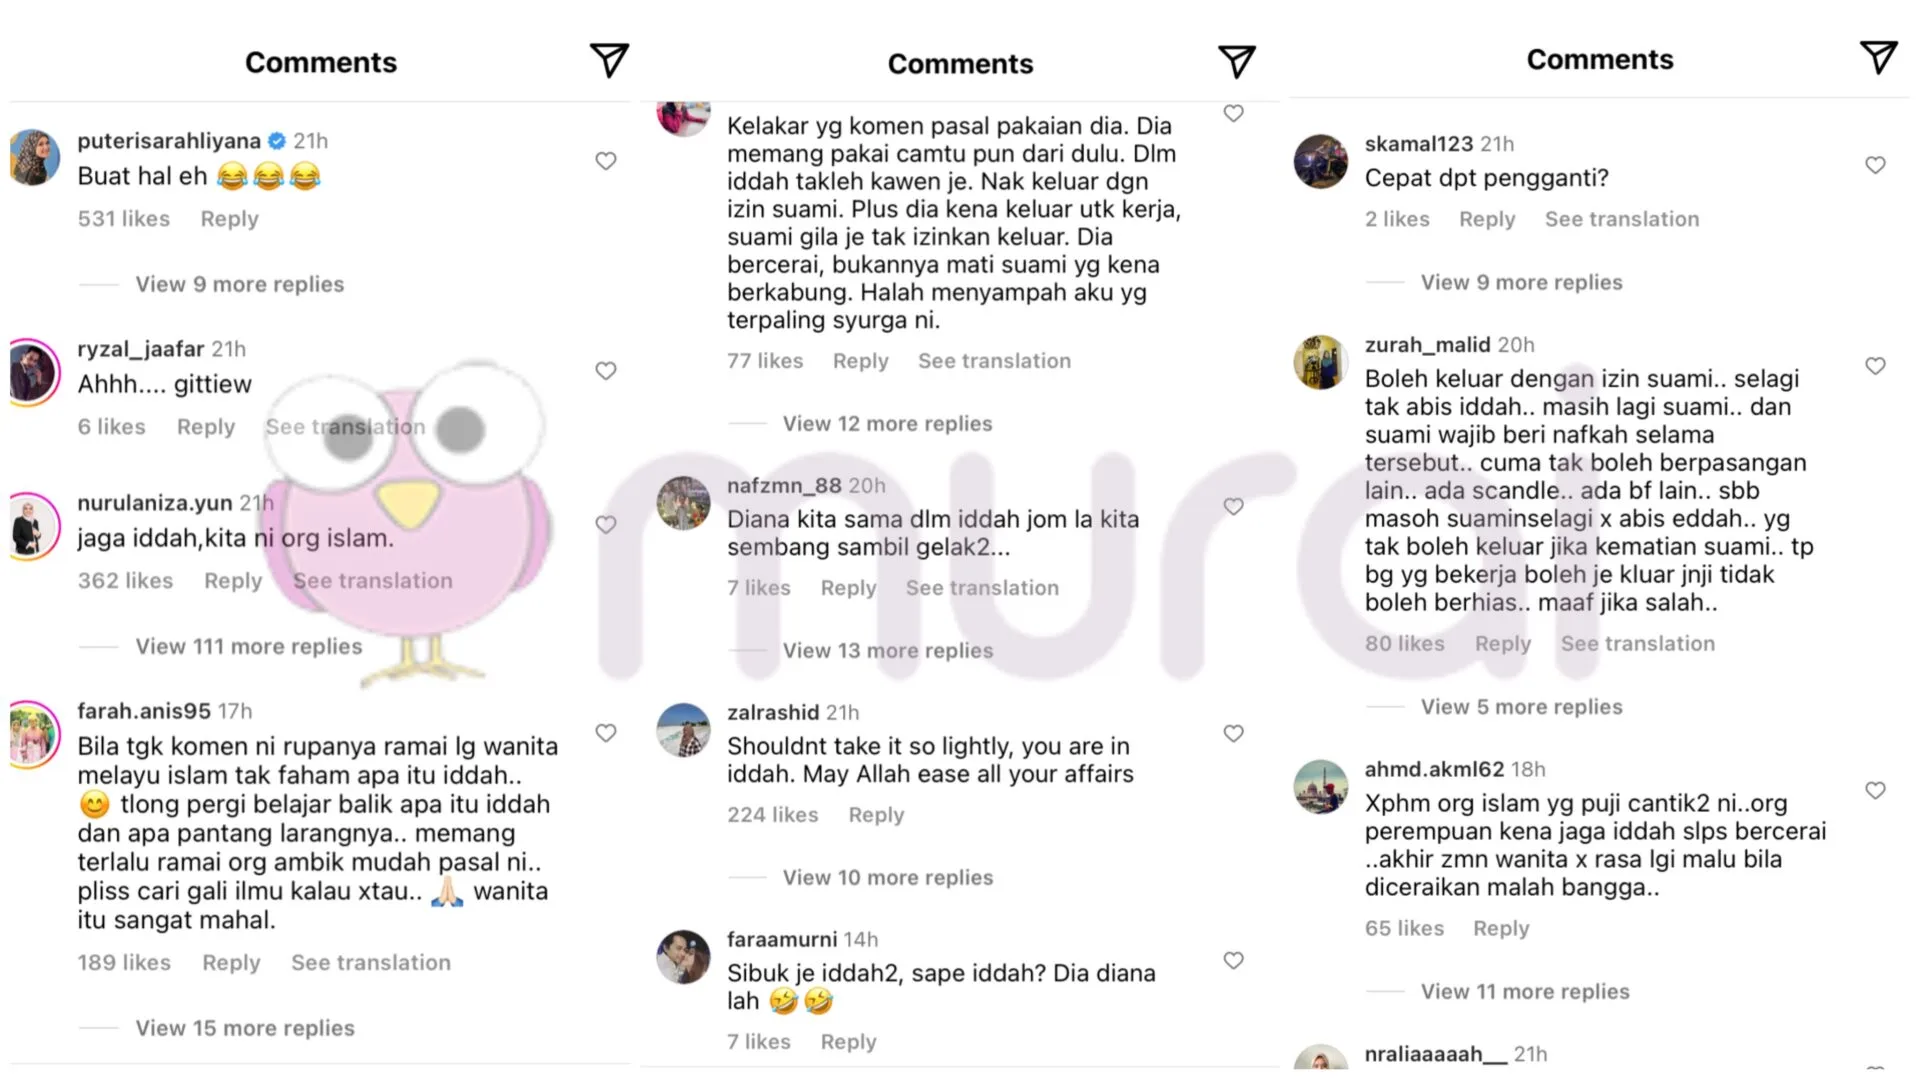1920x1080 pixels.
Task: Open puterisarahliyana's profile picture
Action: [35, 157]
